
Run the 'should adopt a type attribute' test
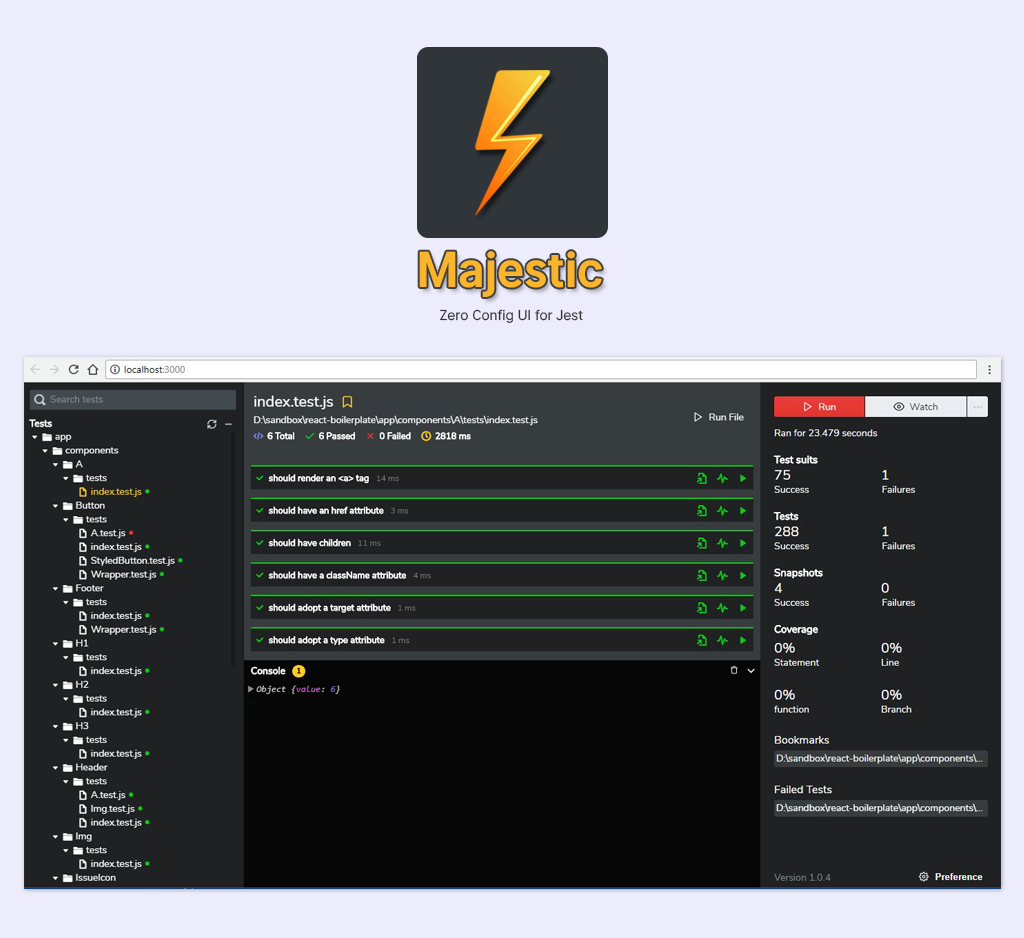point(743,640)
